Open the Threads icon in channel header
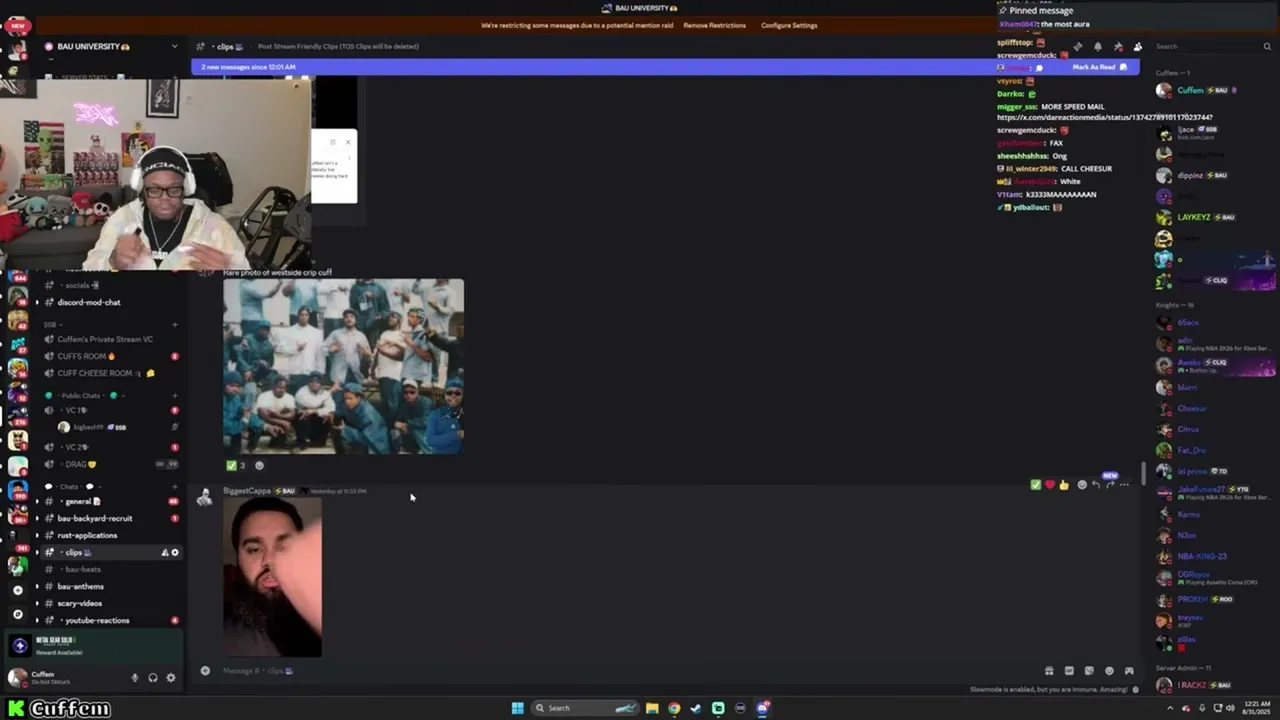This screenshot has height=720, width=1280. click(1077, 47)
